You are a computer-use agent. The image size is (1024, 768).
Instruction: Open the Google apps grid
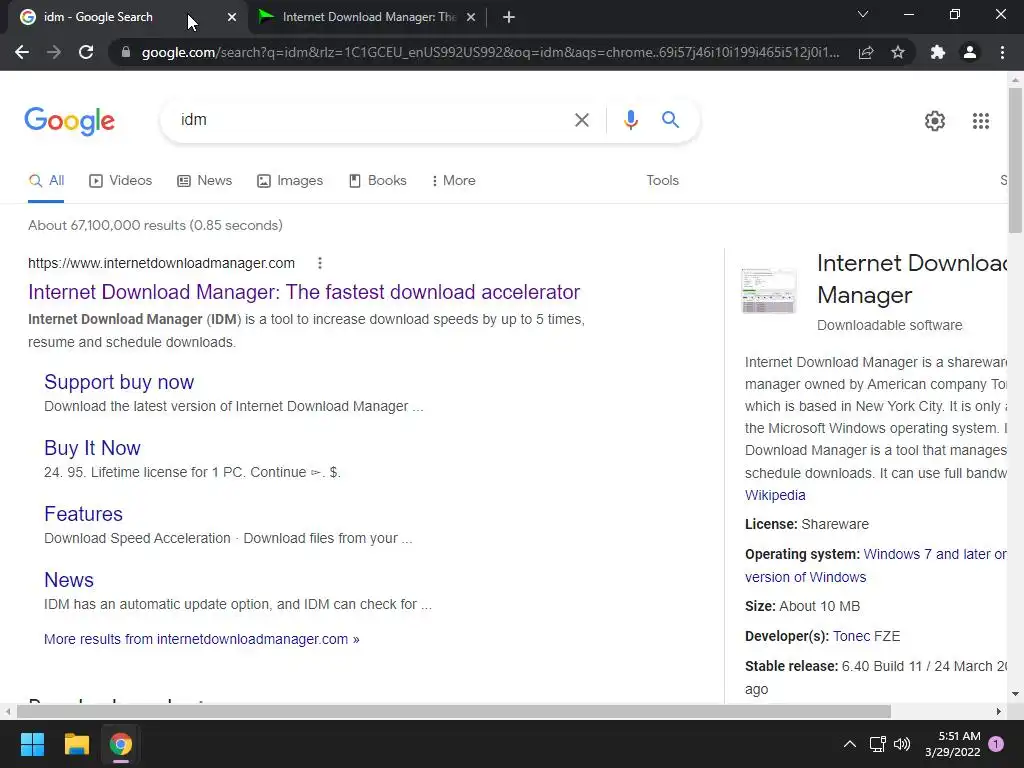980,121
